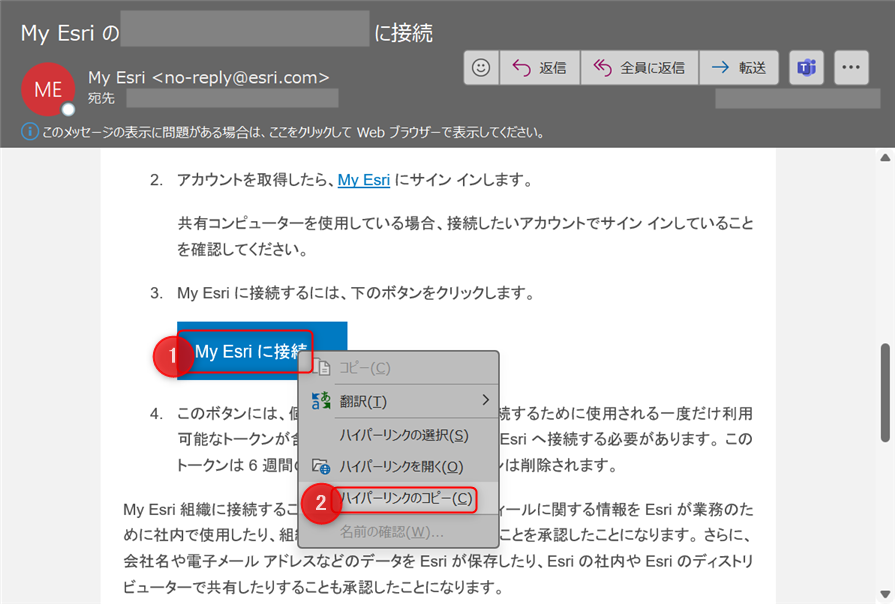Click the info icon in the message bar

click(30, 132)
